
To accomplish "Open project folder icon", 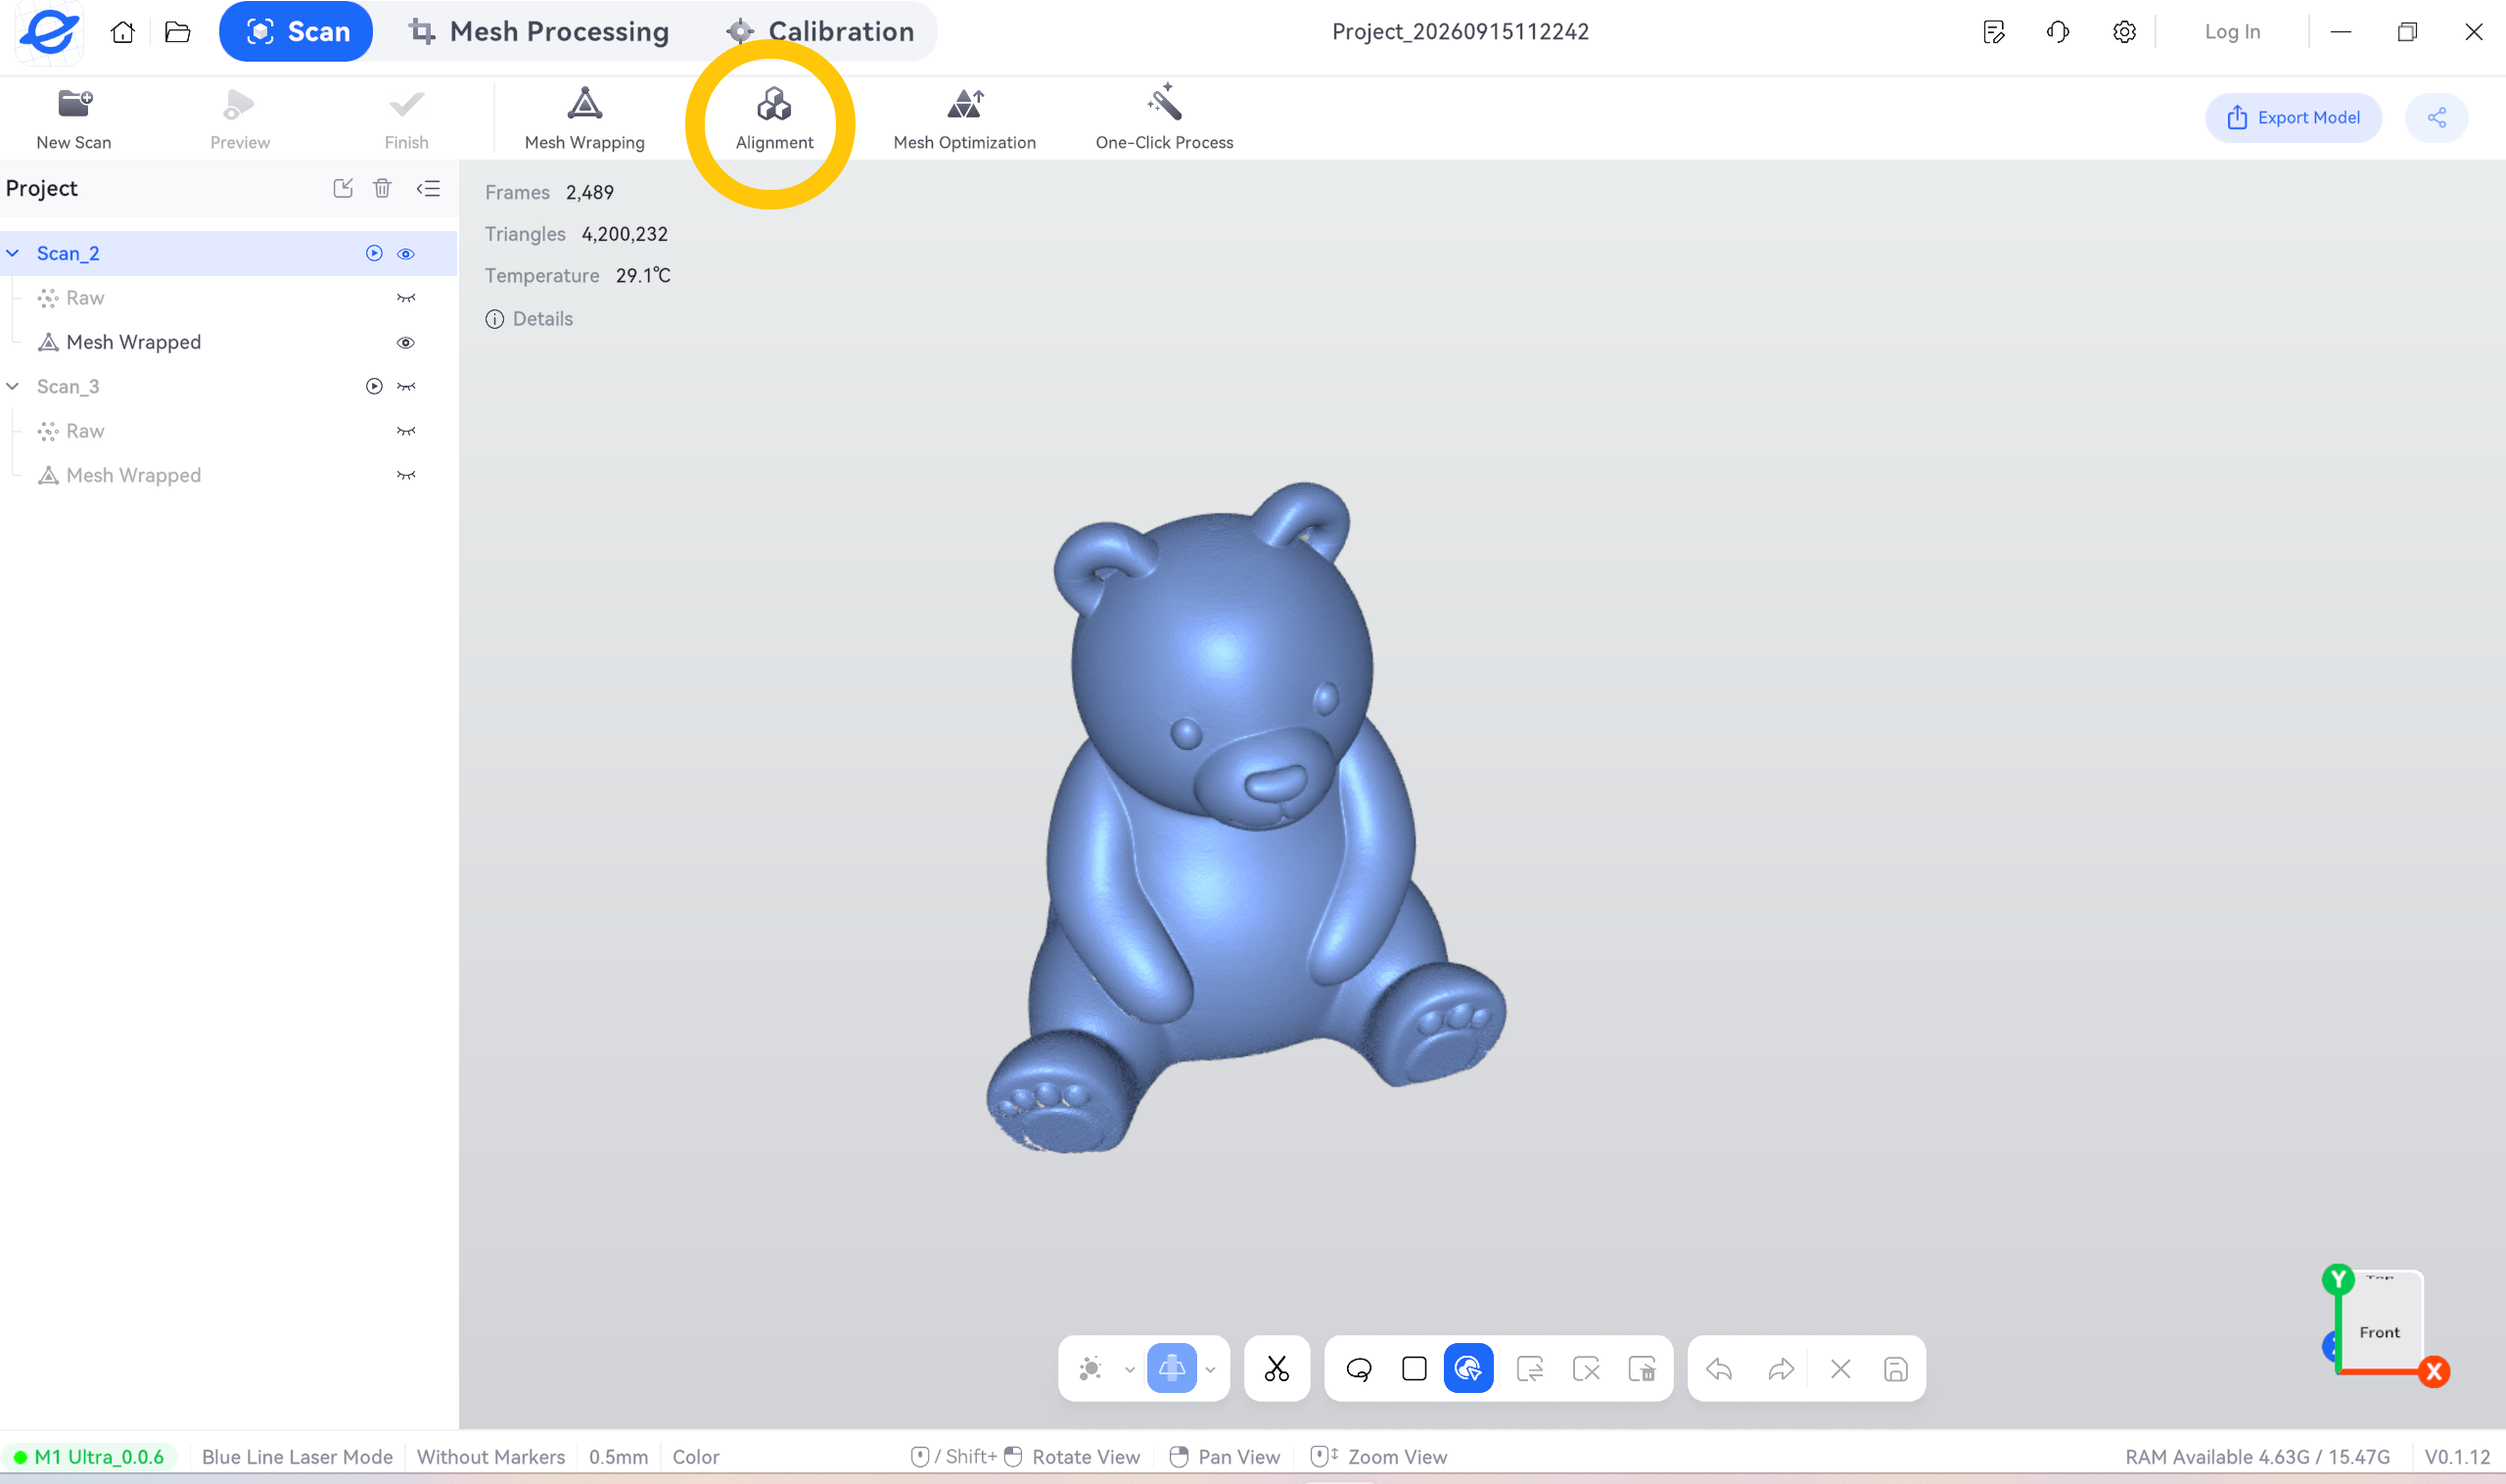I will point(177,32).
